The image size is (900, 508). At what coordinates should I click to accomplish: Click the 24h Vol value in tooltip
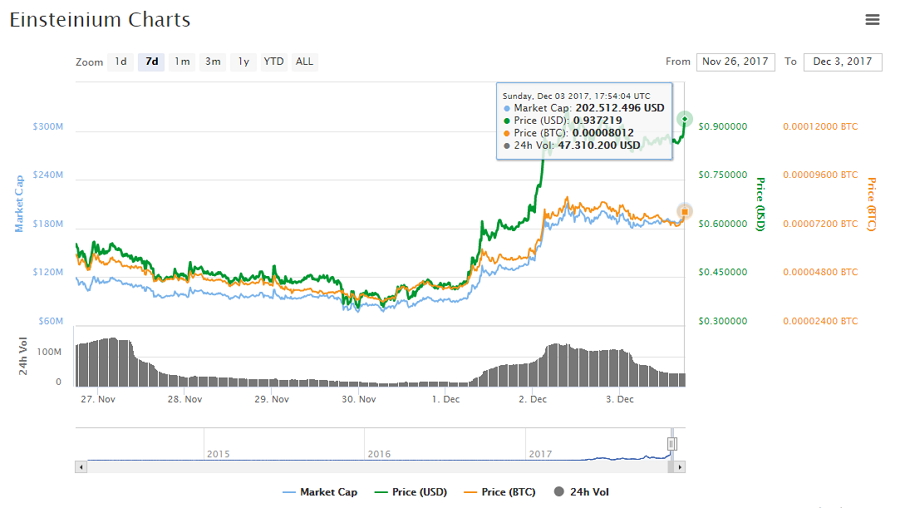pyautogui.click(x=599, y=145)
